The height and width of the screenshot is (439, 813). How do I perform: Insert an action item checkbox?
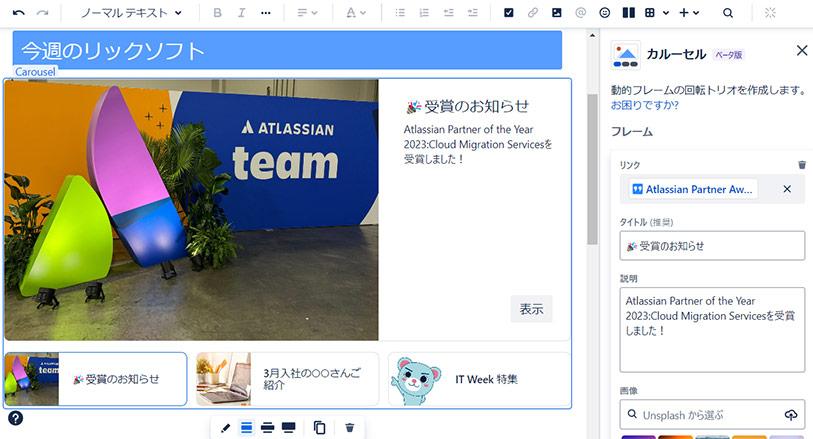click(x=509, y=13)
